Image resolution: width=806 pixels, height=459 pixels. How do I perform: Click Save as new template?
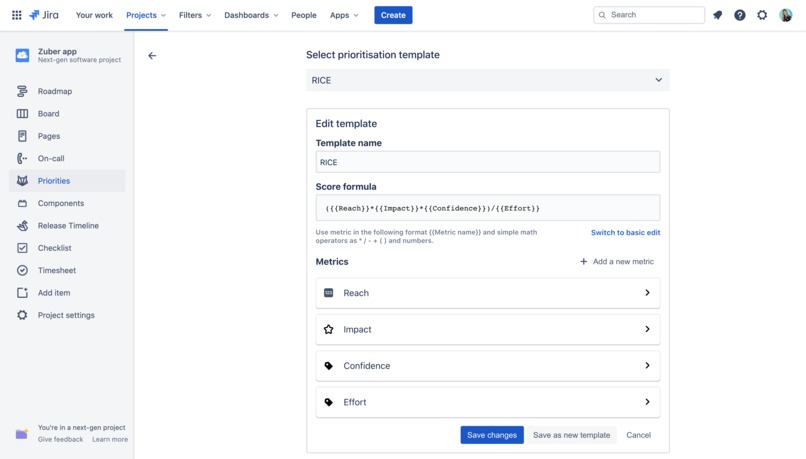pos(572,435)
